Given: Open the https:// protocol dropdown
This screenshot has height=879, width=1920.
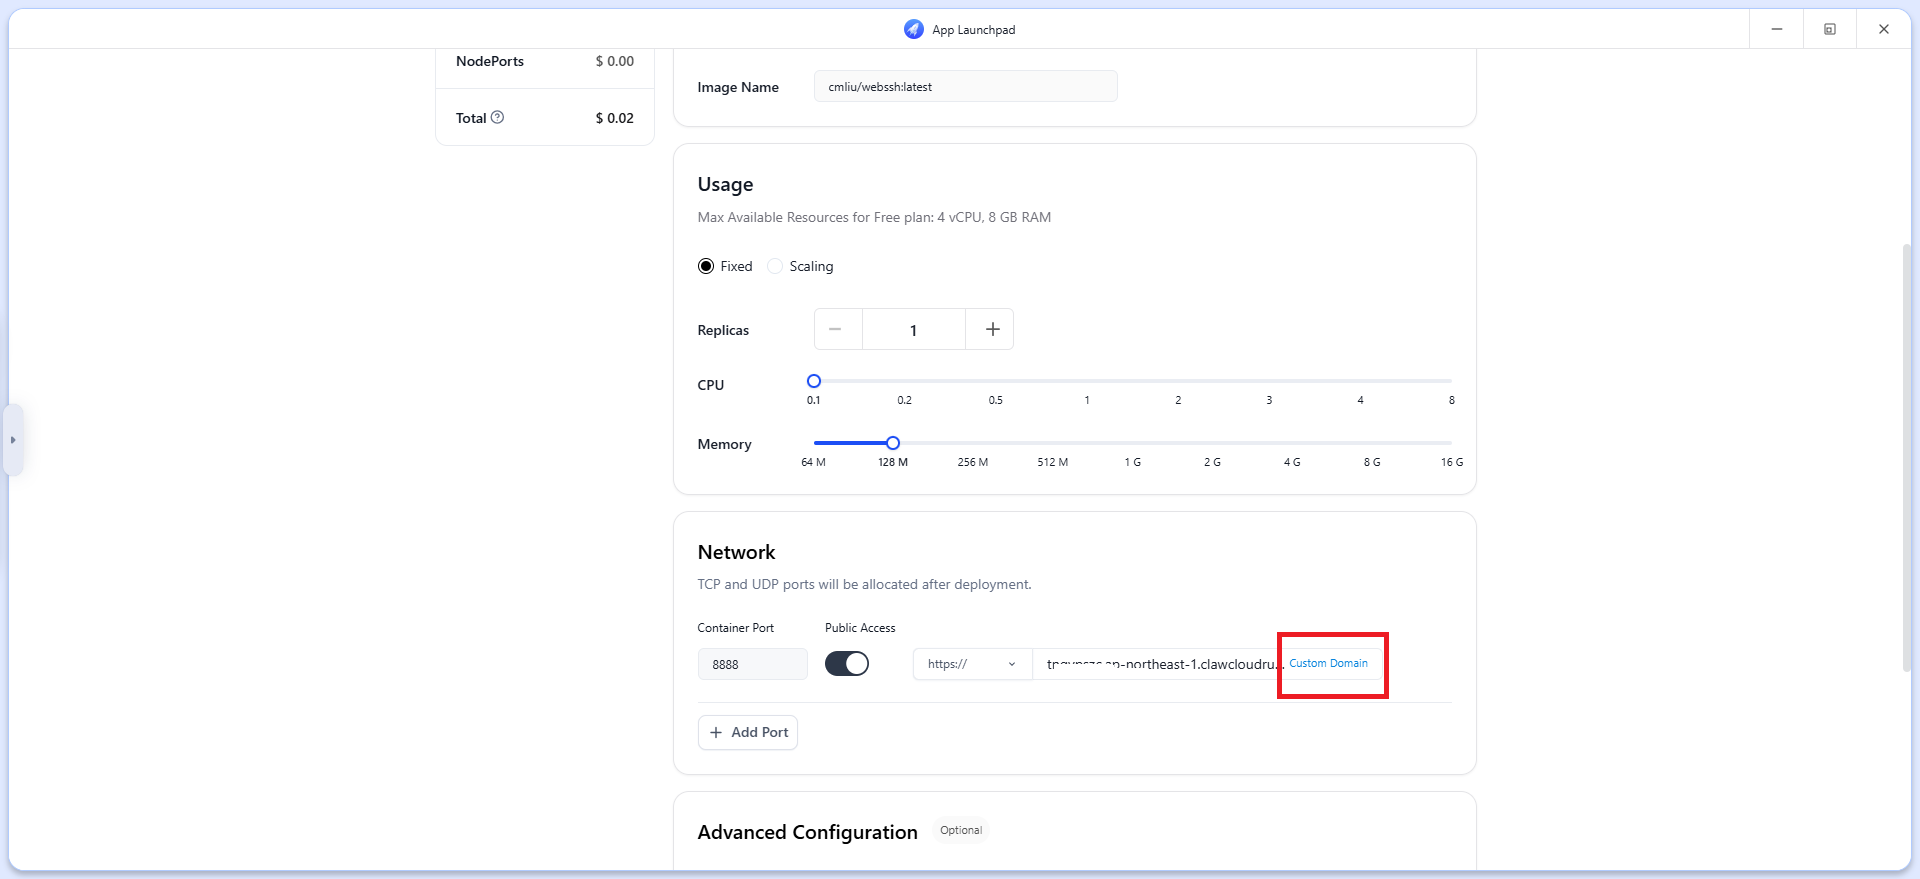Looking at the screenshot, I should (x=971, y=664).
